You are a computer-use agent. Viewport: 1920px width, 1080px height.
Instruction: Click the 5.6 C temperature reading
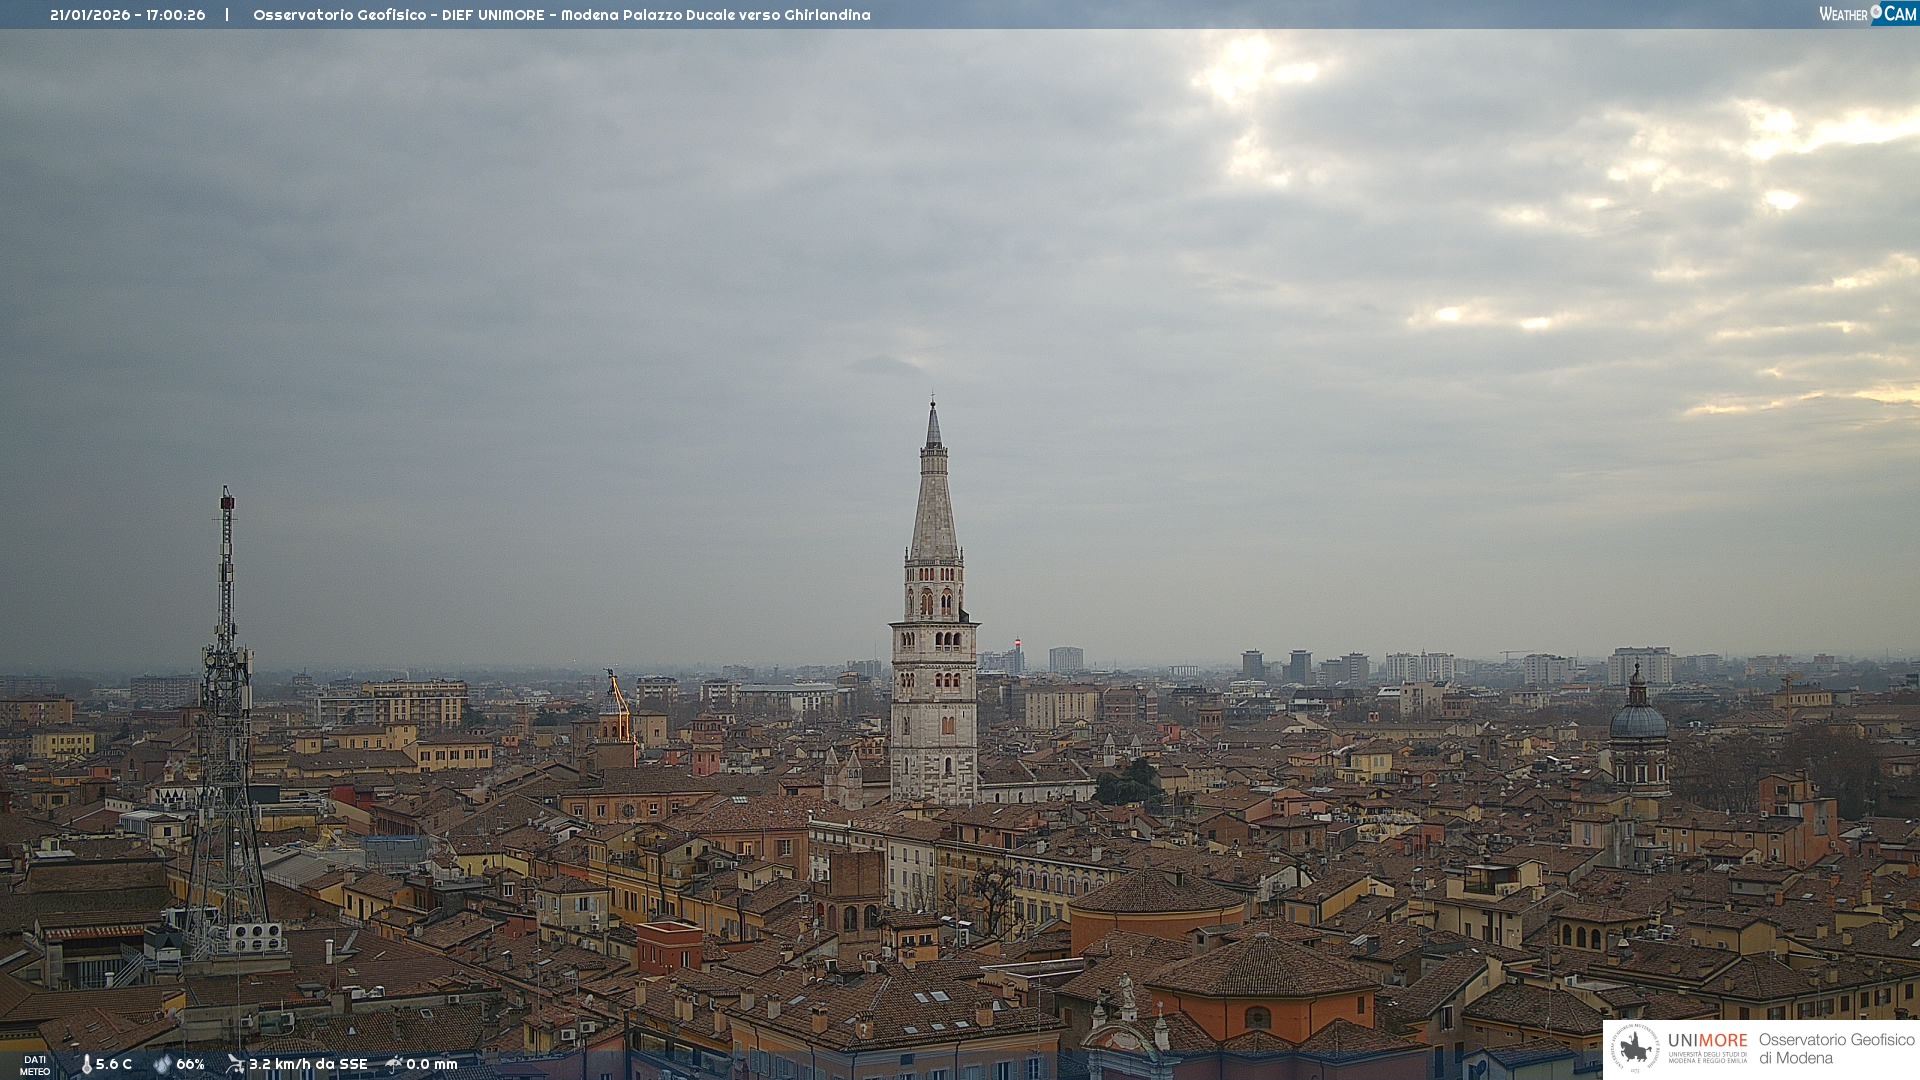(x=114, y=1064)
